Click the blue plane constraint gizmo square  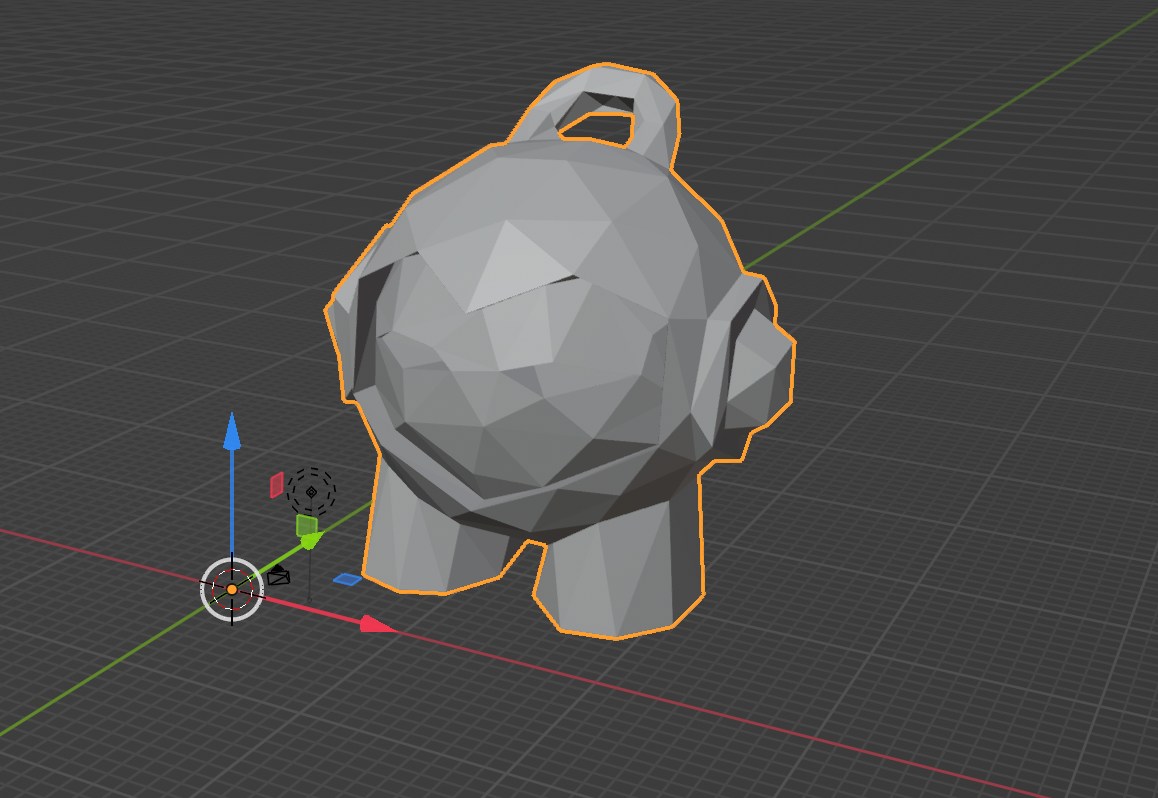[347, 578]
